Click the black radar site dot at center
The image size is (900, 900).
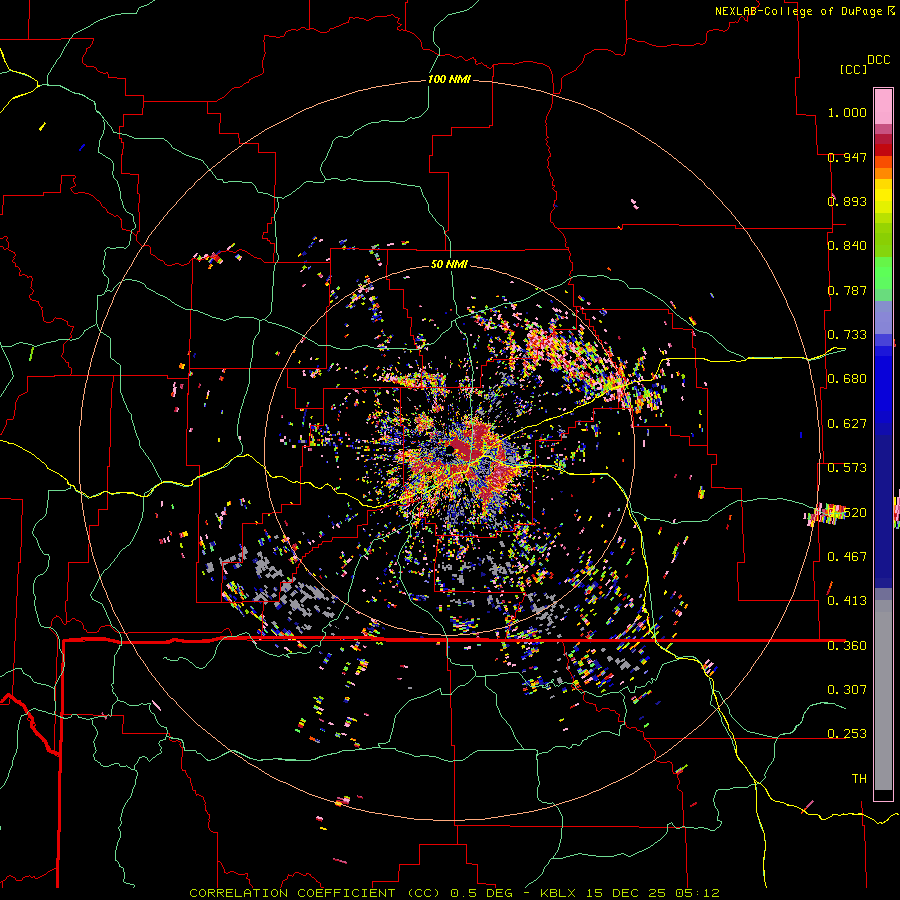click(x=451, y=449)
